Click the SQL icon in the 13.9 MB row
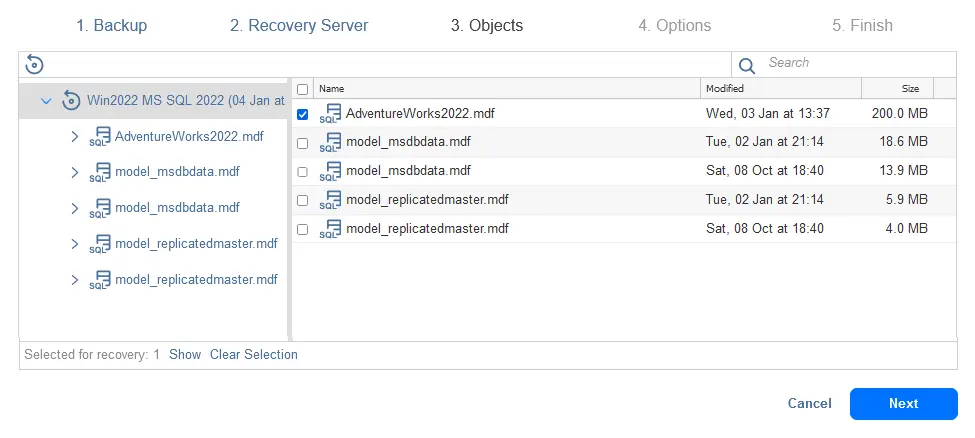Screen dimensions: 975x438 [330, 171]
